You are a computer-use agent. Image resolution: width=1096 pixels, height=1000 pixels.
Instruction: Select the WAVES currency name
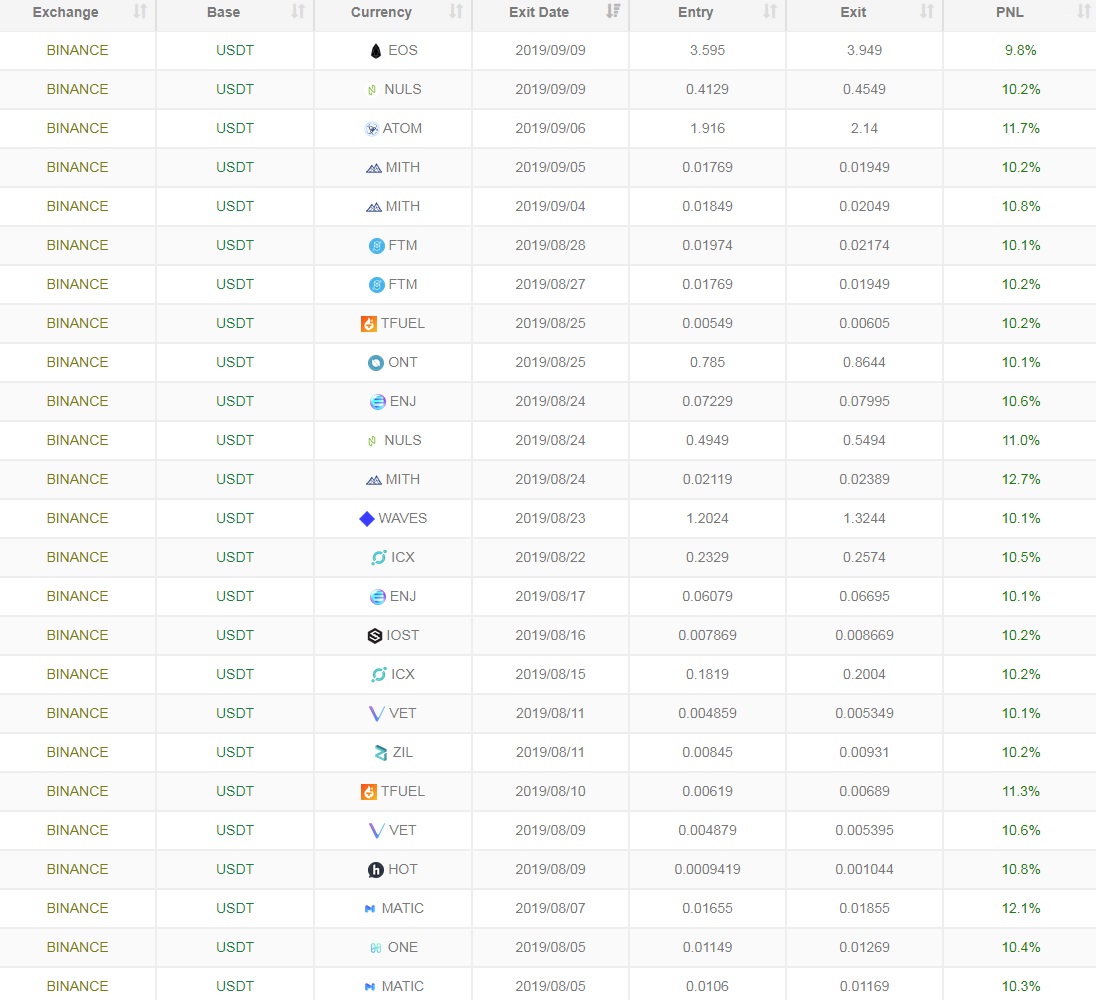tap(403, 519)
